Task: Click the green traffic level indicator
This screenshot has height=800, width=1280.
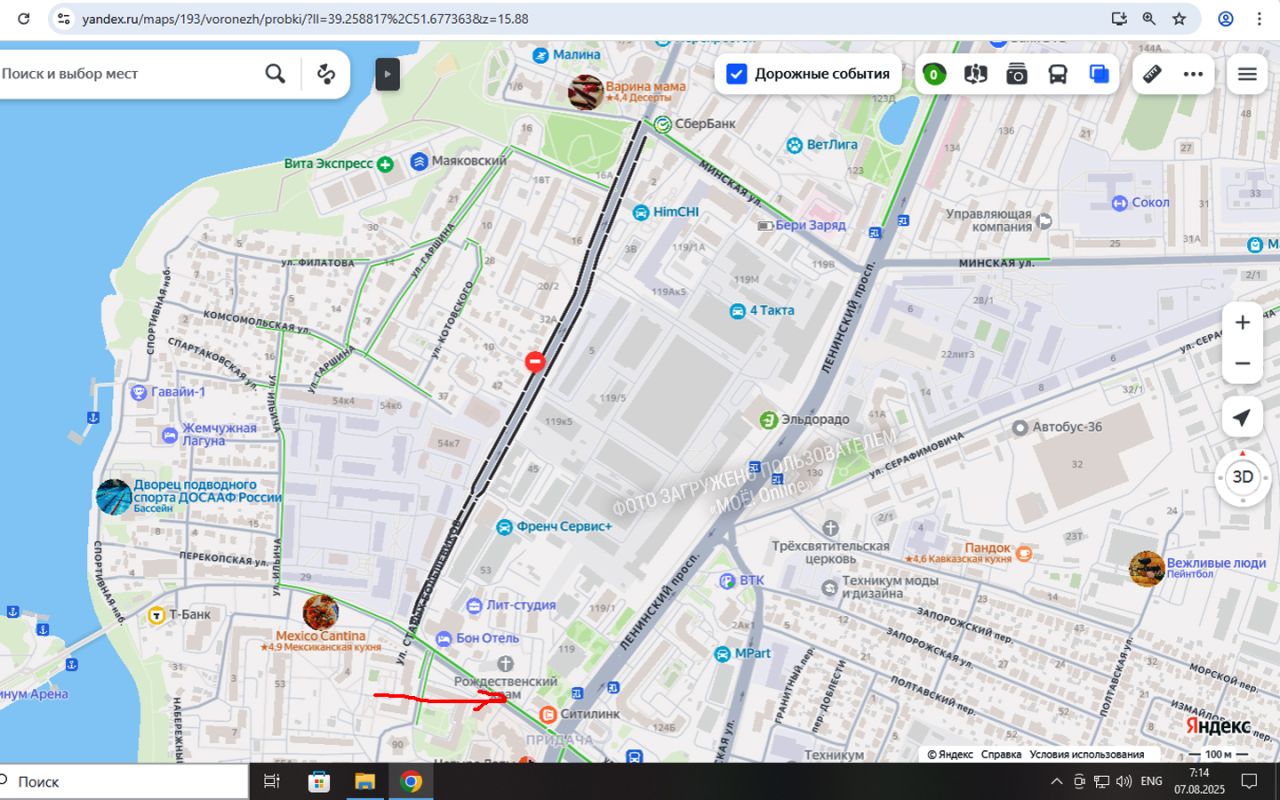Action: pyautogui.click(x=934, y=74)
